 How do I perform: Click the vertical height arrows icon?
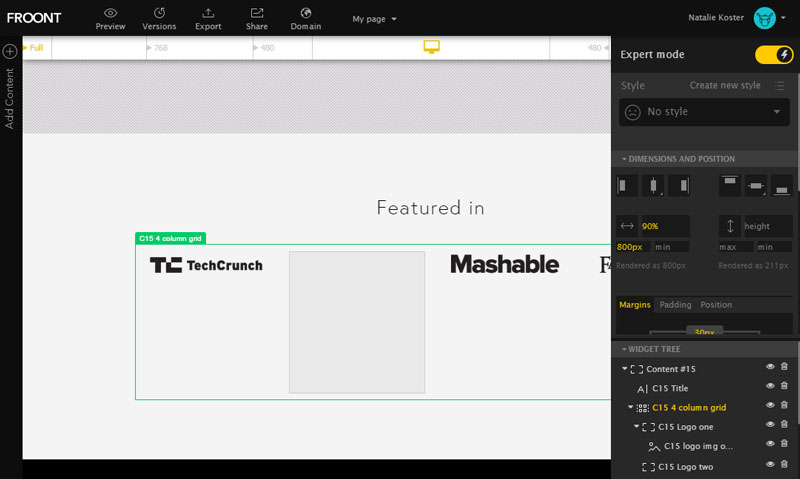pos(730,226)
